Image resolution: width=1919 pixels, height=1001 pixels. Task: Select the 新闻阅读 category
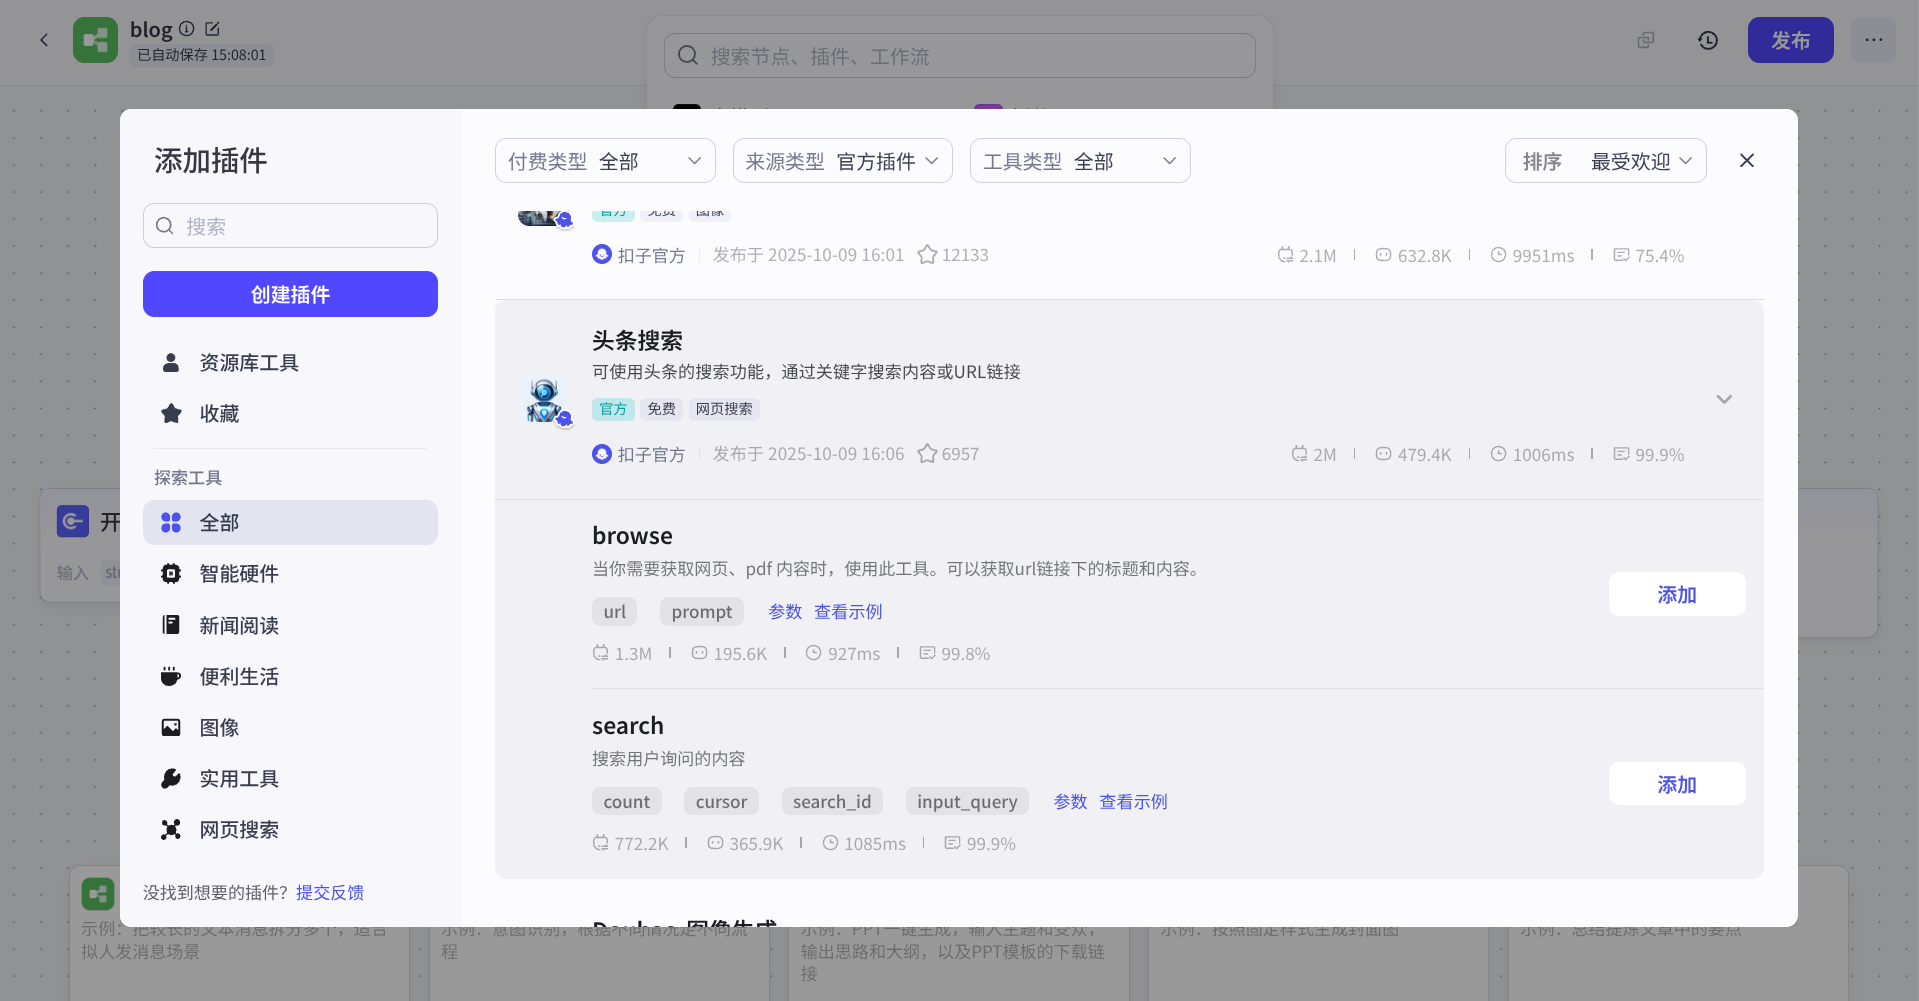click(x=290, y=626)
